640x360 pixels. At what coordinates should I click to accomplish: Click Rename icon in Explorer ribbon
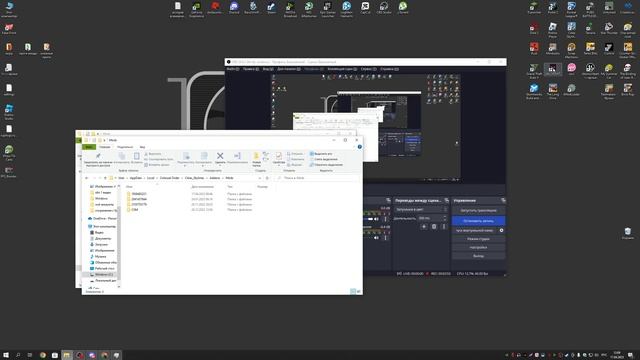(237, 156)
